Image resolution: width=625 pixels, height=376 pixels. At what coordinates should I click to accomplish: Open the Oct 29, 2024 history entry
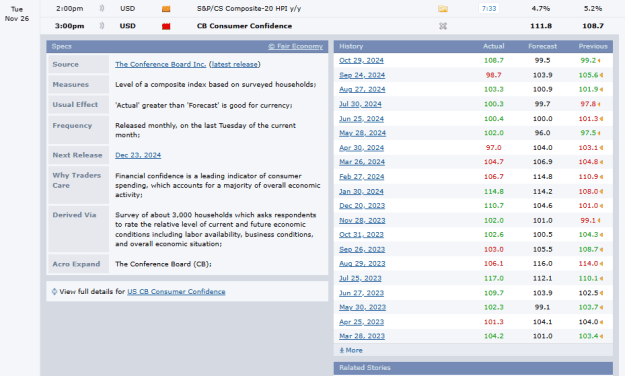[x=361, y=61]
